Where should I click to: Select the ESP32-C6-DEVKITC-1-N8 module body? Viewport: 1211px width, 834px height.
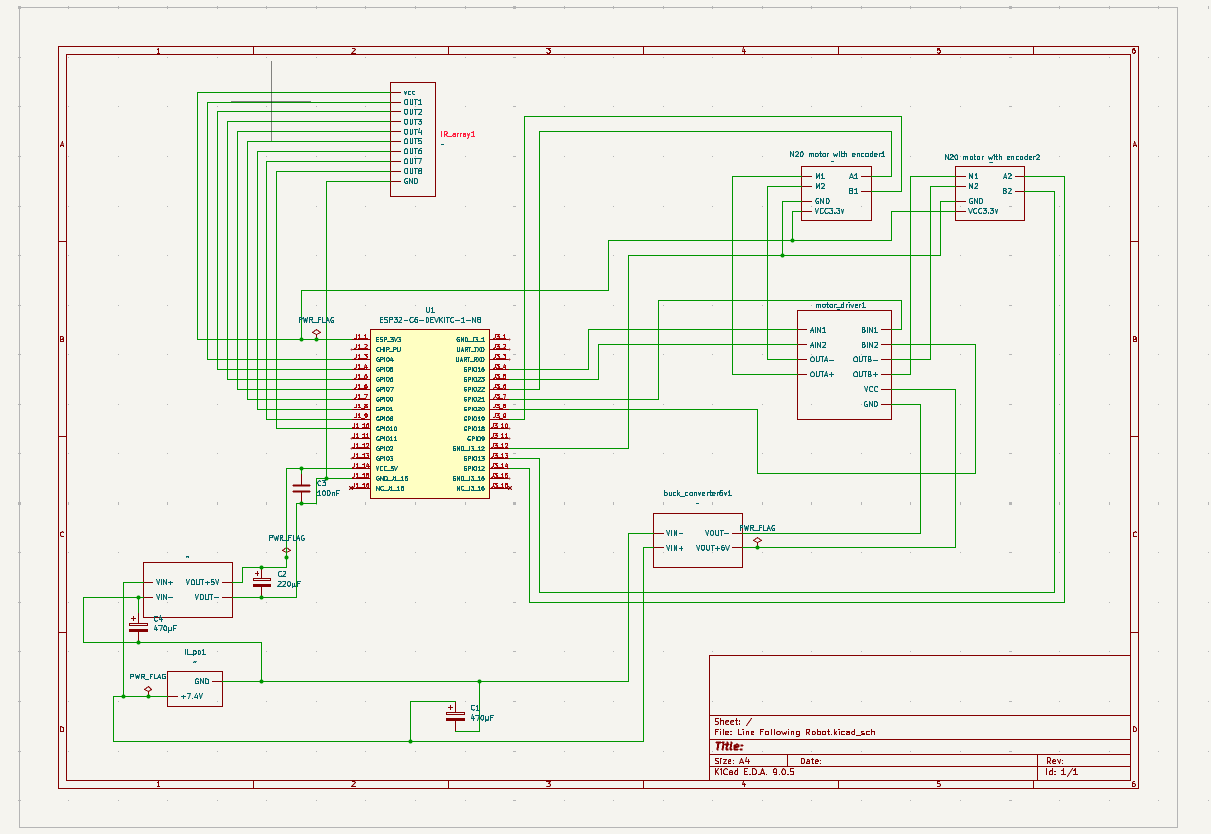pyautogui.click(x=428, y=413)
